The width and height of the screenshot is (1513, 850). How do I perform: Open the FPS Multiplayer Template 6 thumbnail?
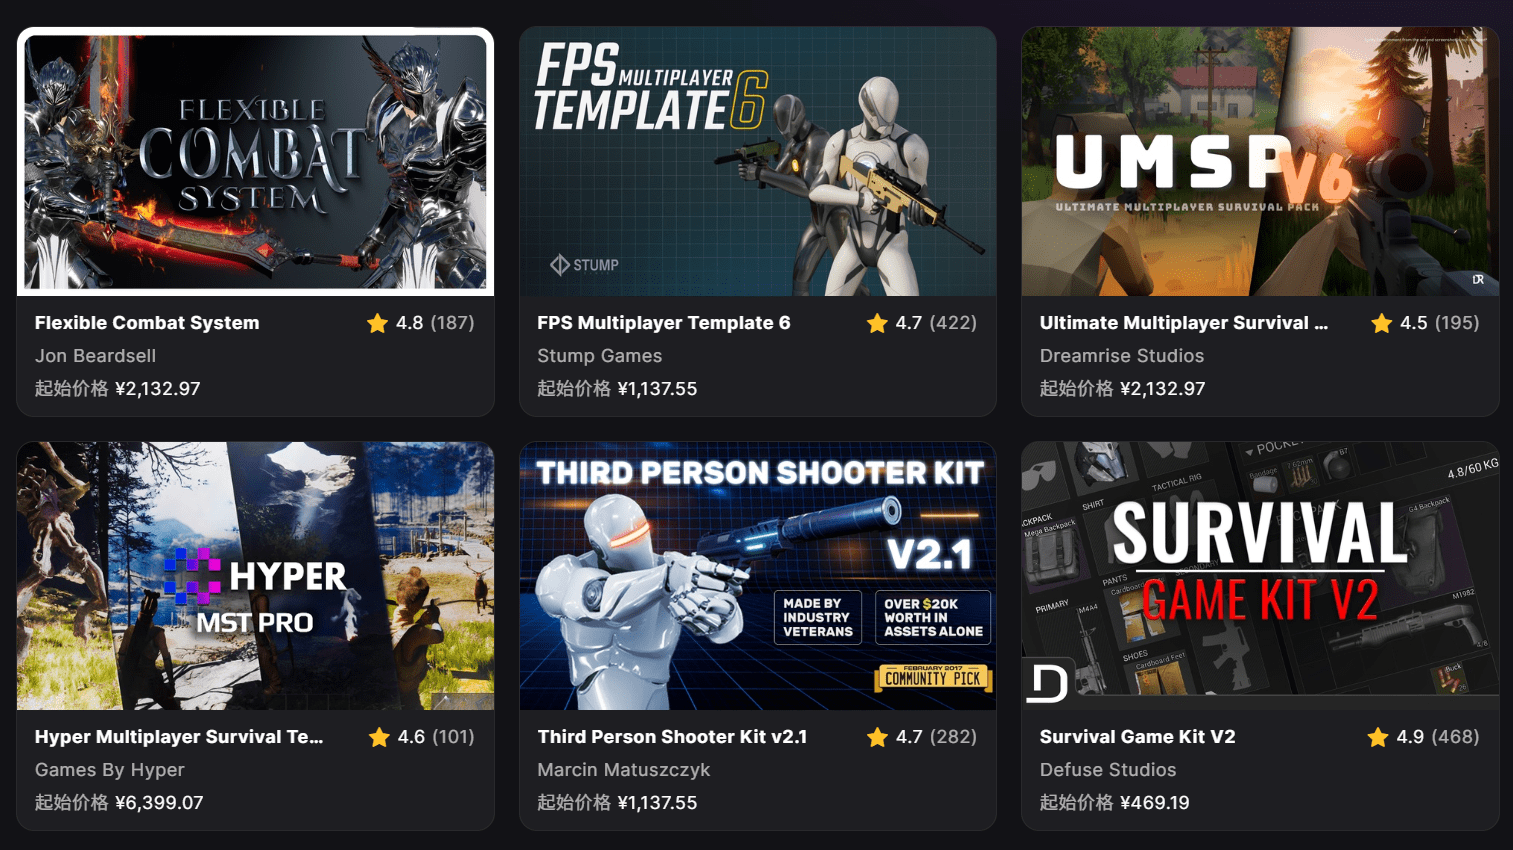click(x=758, y=161)
